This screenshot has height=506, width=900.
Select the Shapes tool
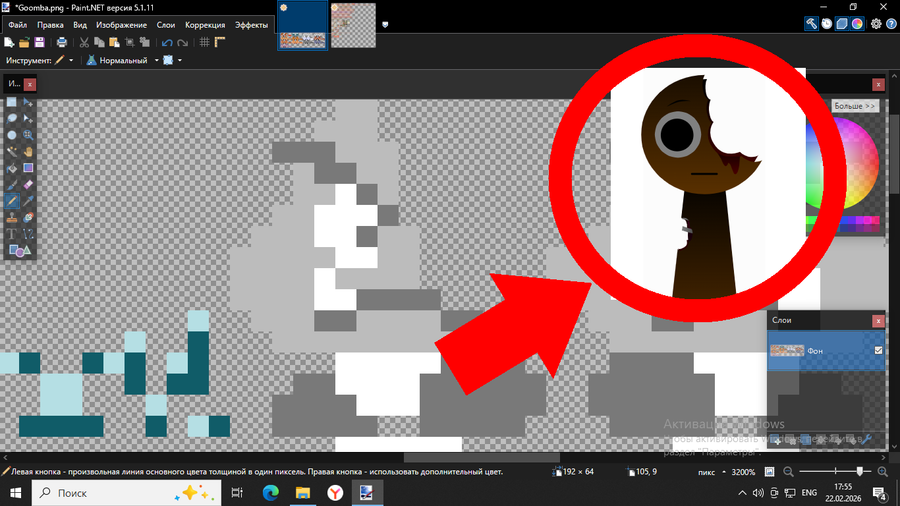20,251
